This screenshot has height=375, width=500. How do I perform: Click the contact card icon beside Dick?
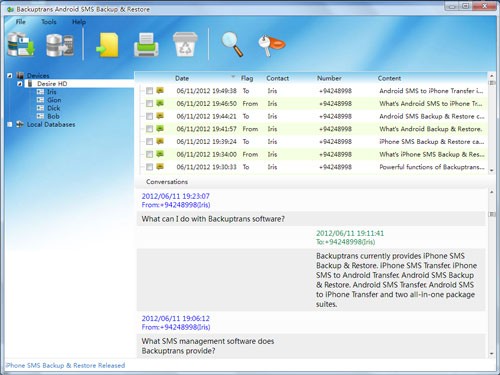pyautogui.click(x=40, y=108)
